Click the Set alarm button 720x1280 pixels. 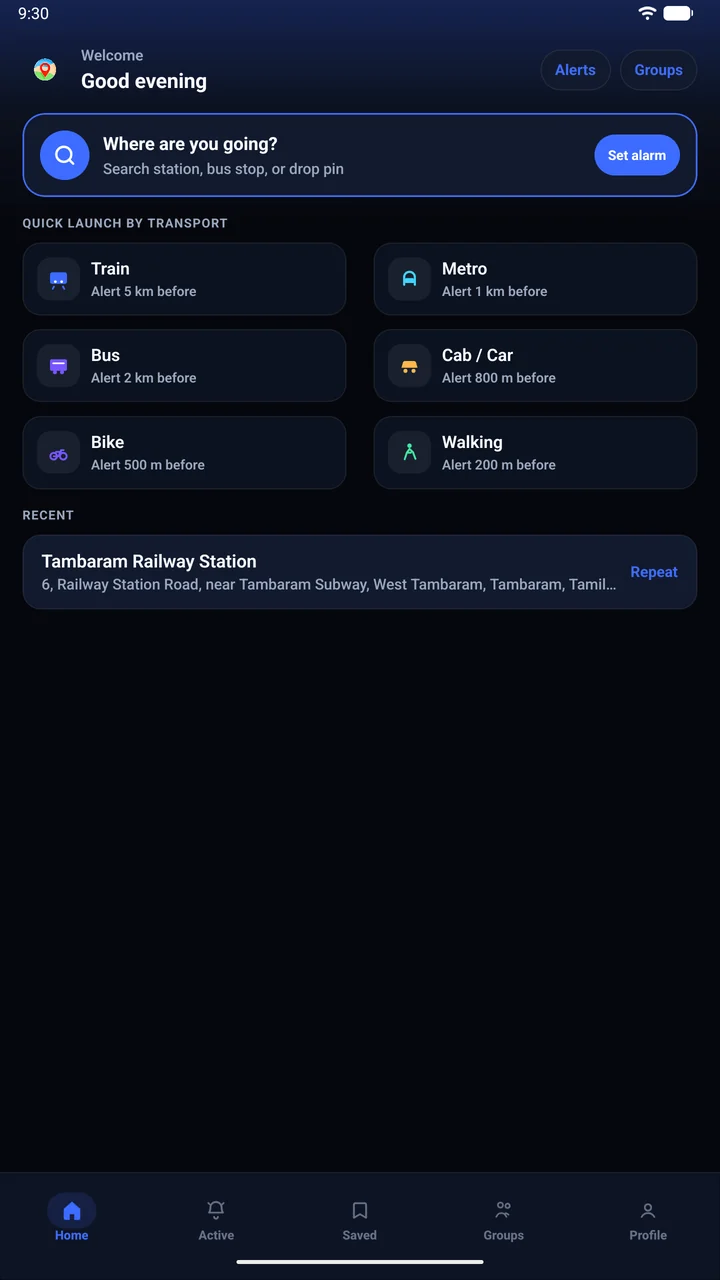[637, 155]
